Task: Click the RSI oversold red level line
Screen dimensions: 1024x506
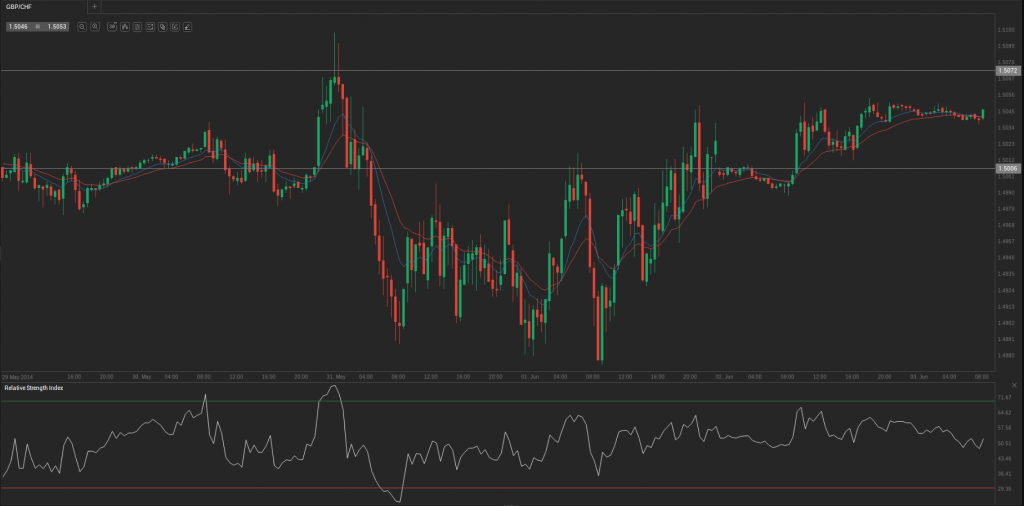Action: click(x=500, y=488)
